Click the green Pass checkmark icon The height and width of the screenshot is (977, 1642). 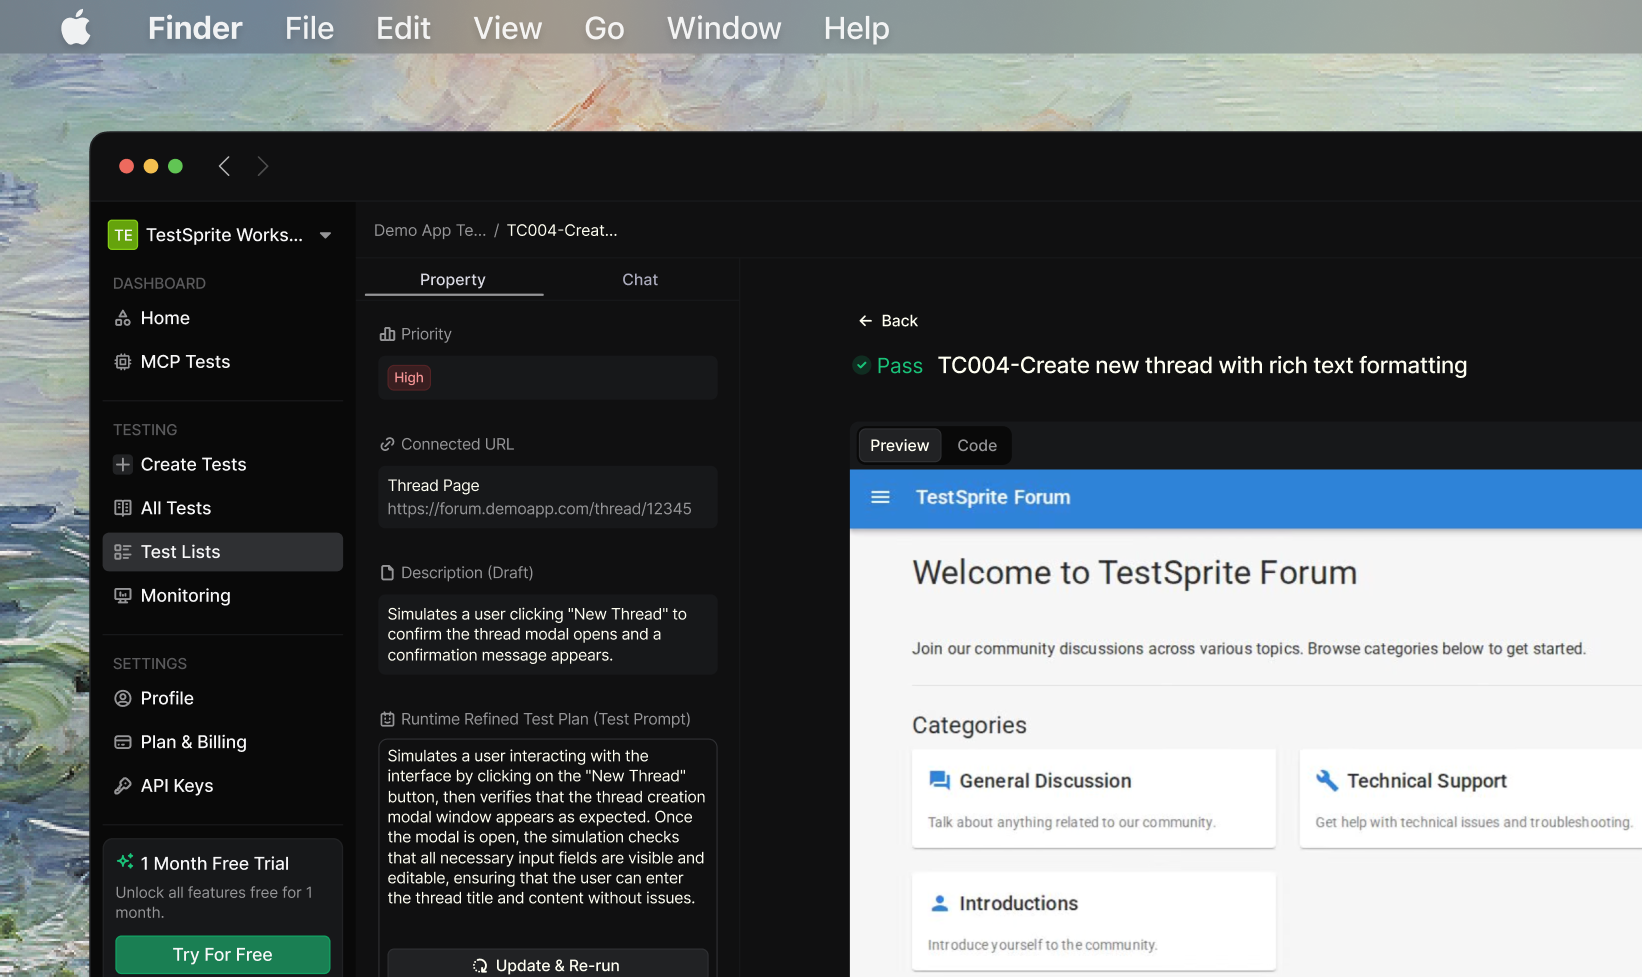pos(861,365)
